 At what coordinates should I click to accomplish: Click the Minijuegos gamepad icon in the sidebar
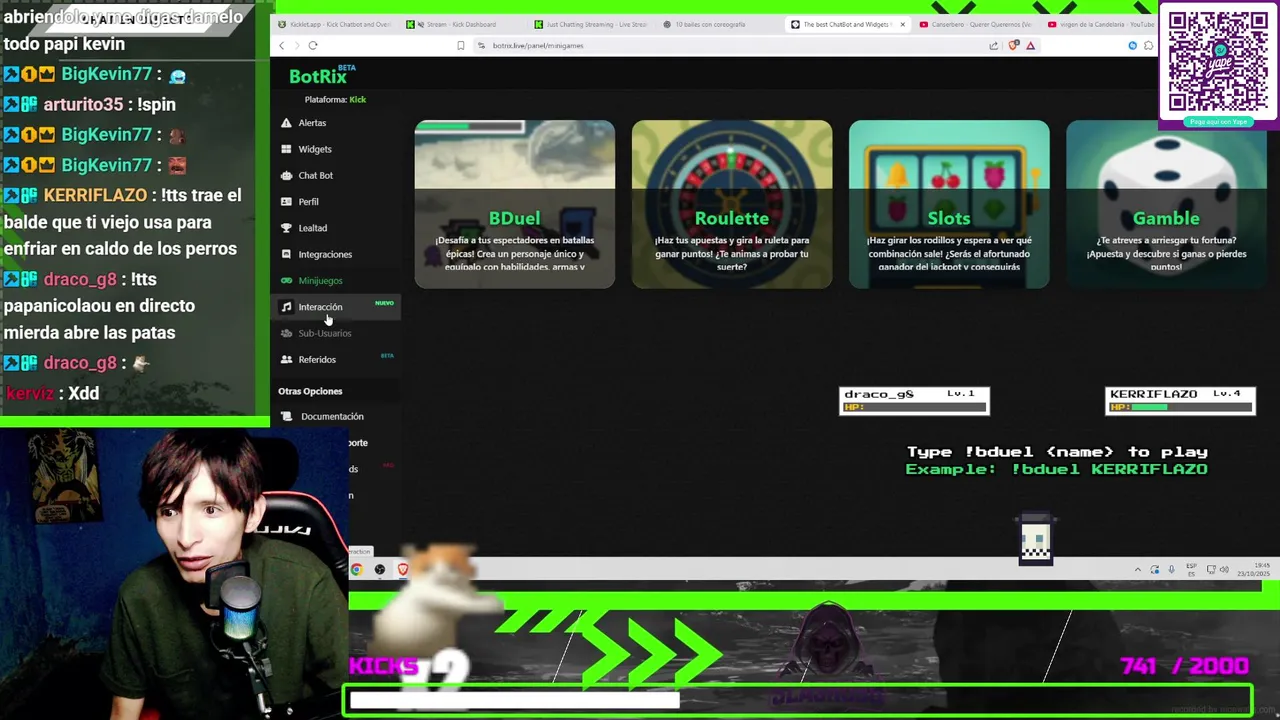coord(286,281)
